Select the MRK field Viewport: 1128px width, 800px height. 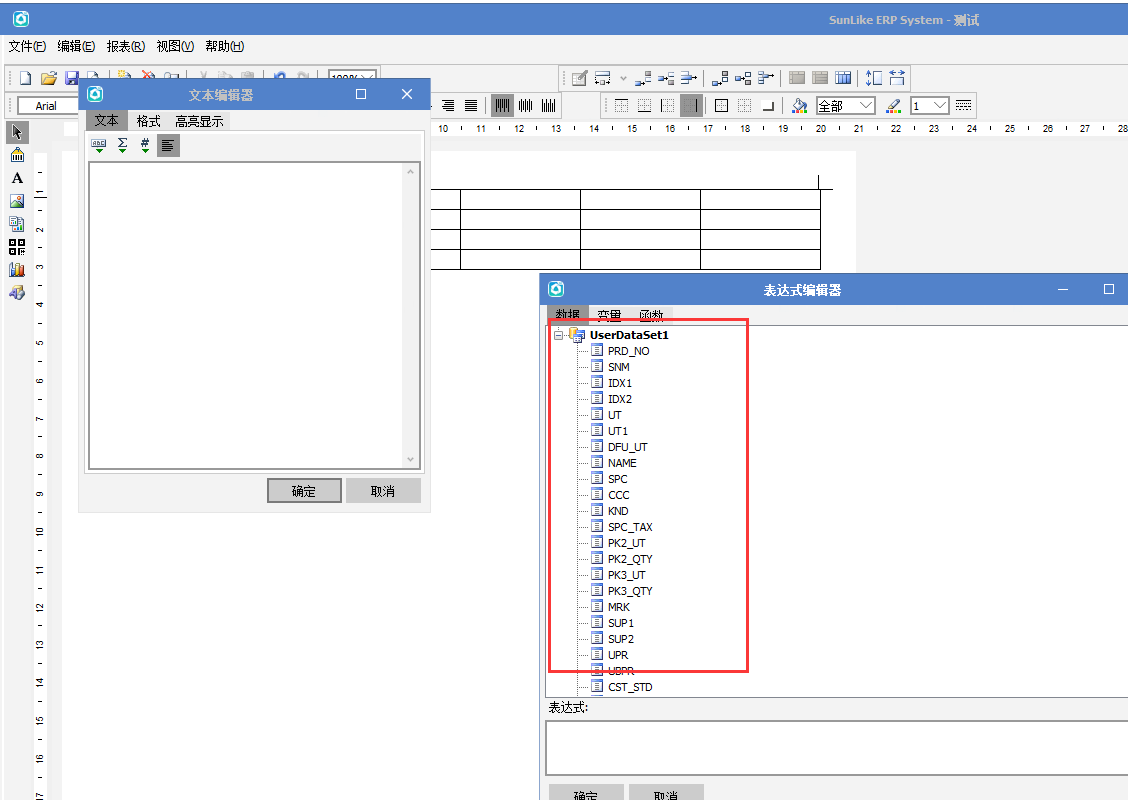pyautogui.click(x=619, y=606)
